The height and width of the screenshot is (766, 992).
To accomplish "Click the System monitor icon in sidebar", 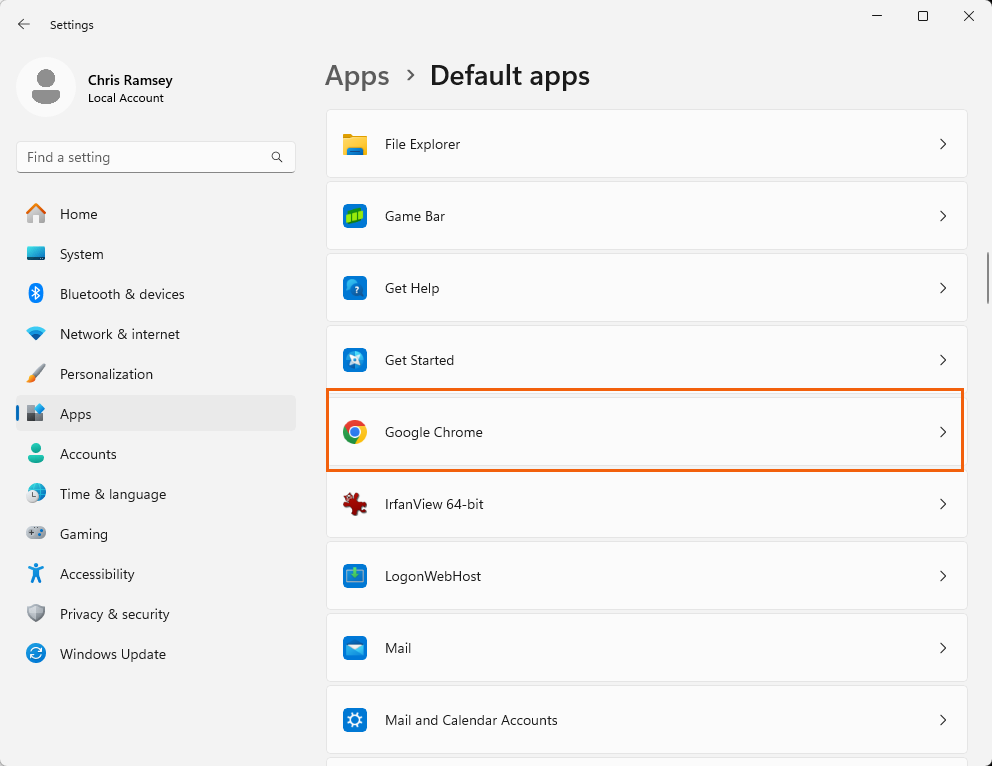I will click(36, 254).
